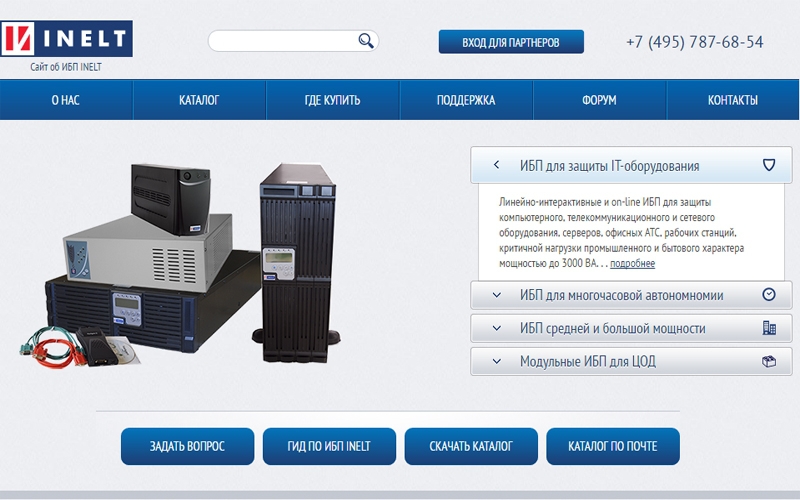Open the КАТАЛОГ menu item
This screenshot has height=500, width=800.
pos(199,100)
